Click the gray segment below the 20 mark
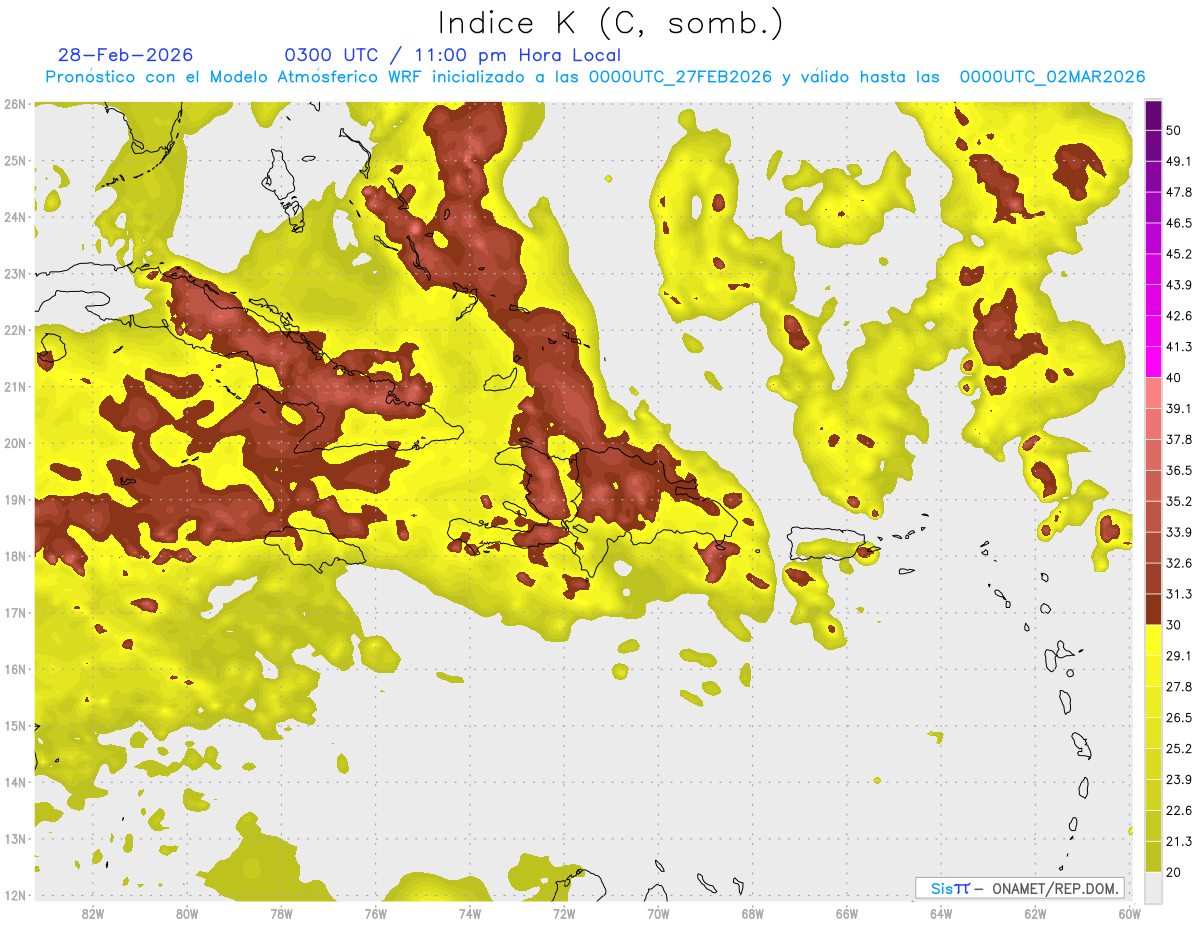The image size is (1200, 927). (x=1153, y=887)
